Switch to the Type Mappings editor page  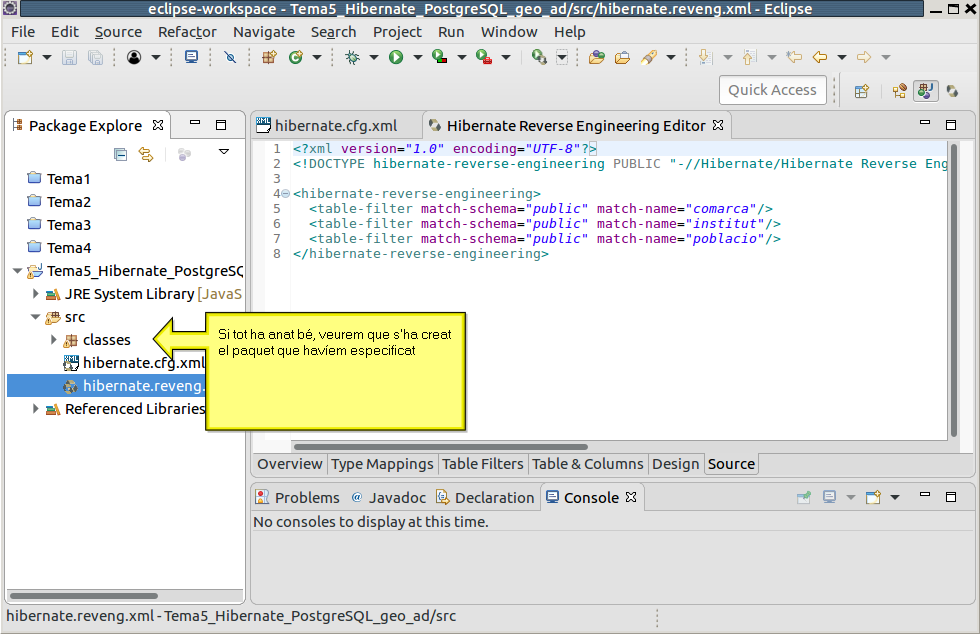coord(382,464)
